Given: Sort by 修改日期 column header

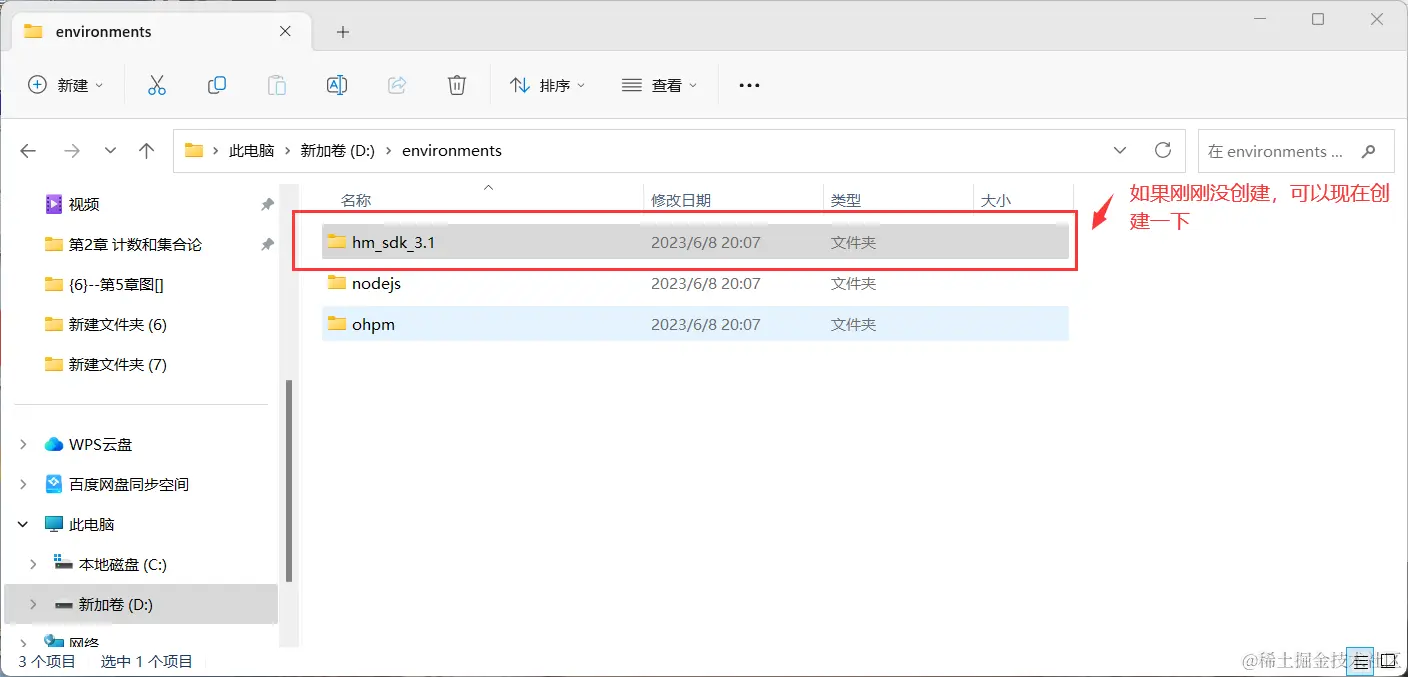Looking at the screenshot, I should 681,200.
